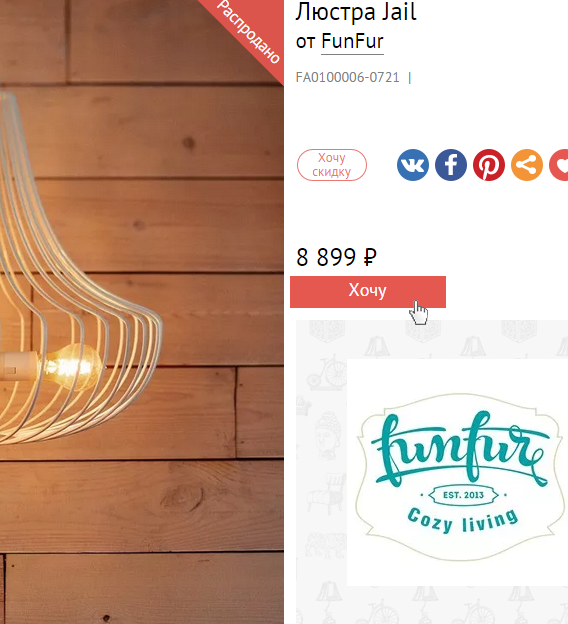Screen dimensions: 568x624
Task: Select the product title "Люстра Jail"
Action: tap(356, 12)
